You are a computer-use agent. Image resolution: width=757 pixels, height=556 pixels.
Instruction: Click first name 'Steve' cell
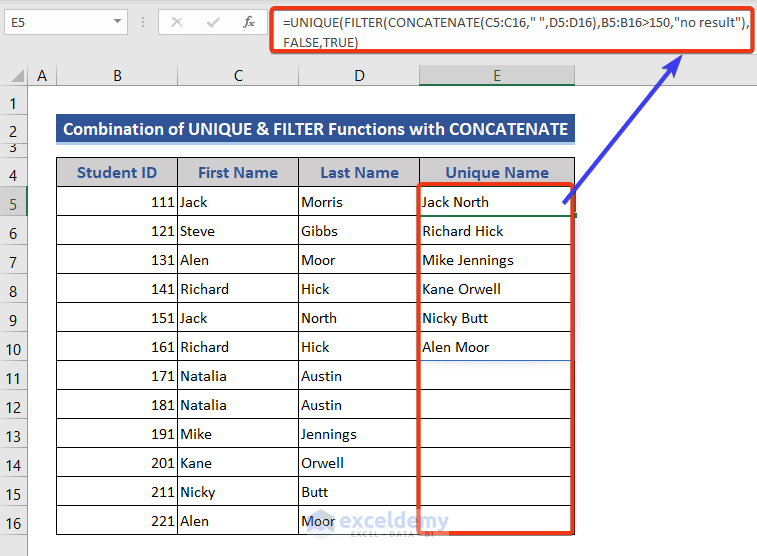238,230
